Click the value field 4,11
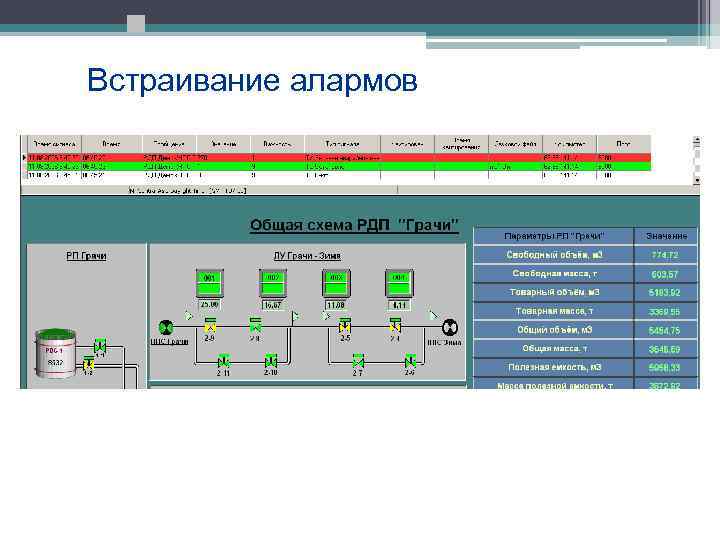This screenshot has width=720, height=540. pyautogui.click(x=399, y=305)
